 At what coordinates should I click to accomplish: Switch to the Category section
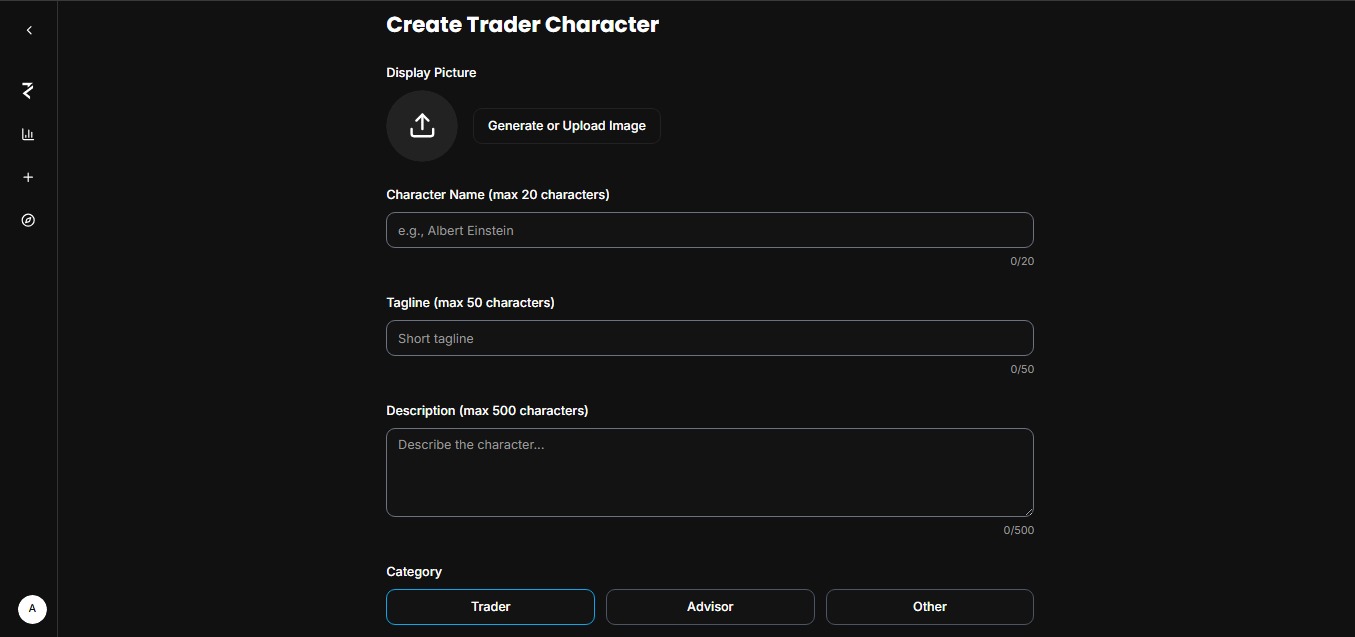pos(414,571)
